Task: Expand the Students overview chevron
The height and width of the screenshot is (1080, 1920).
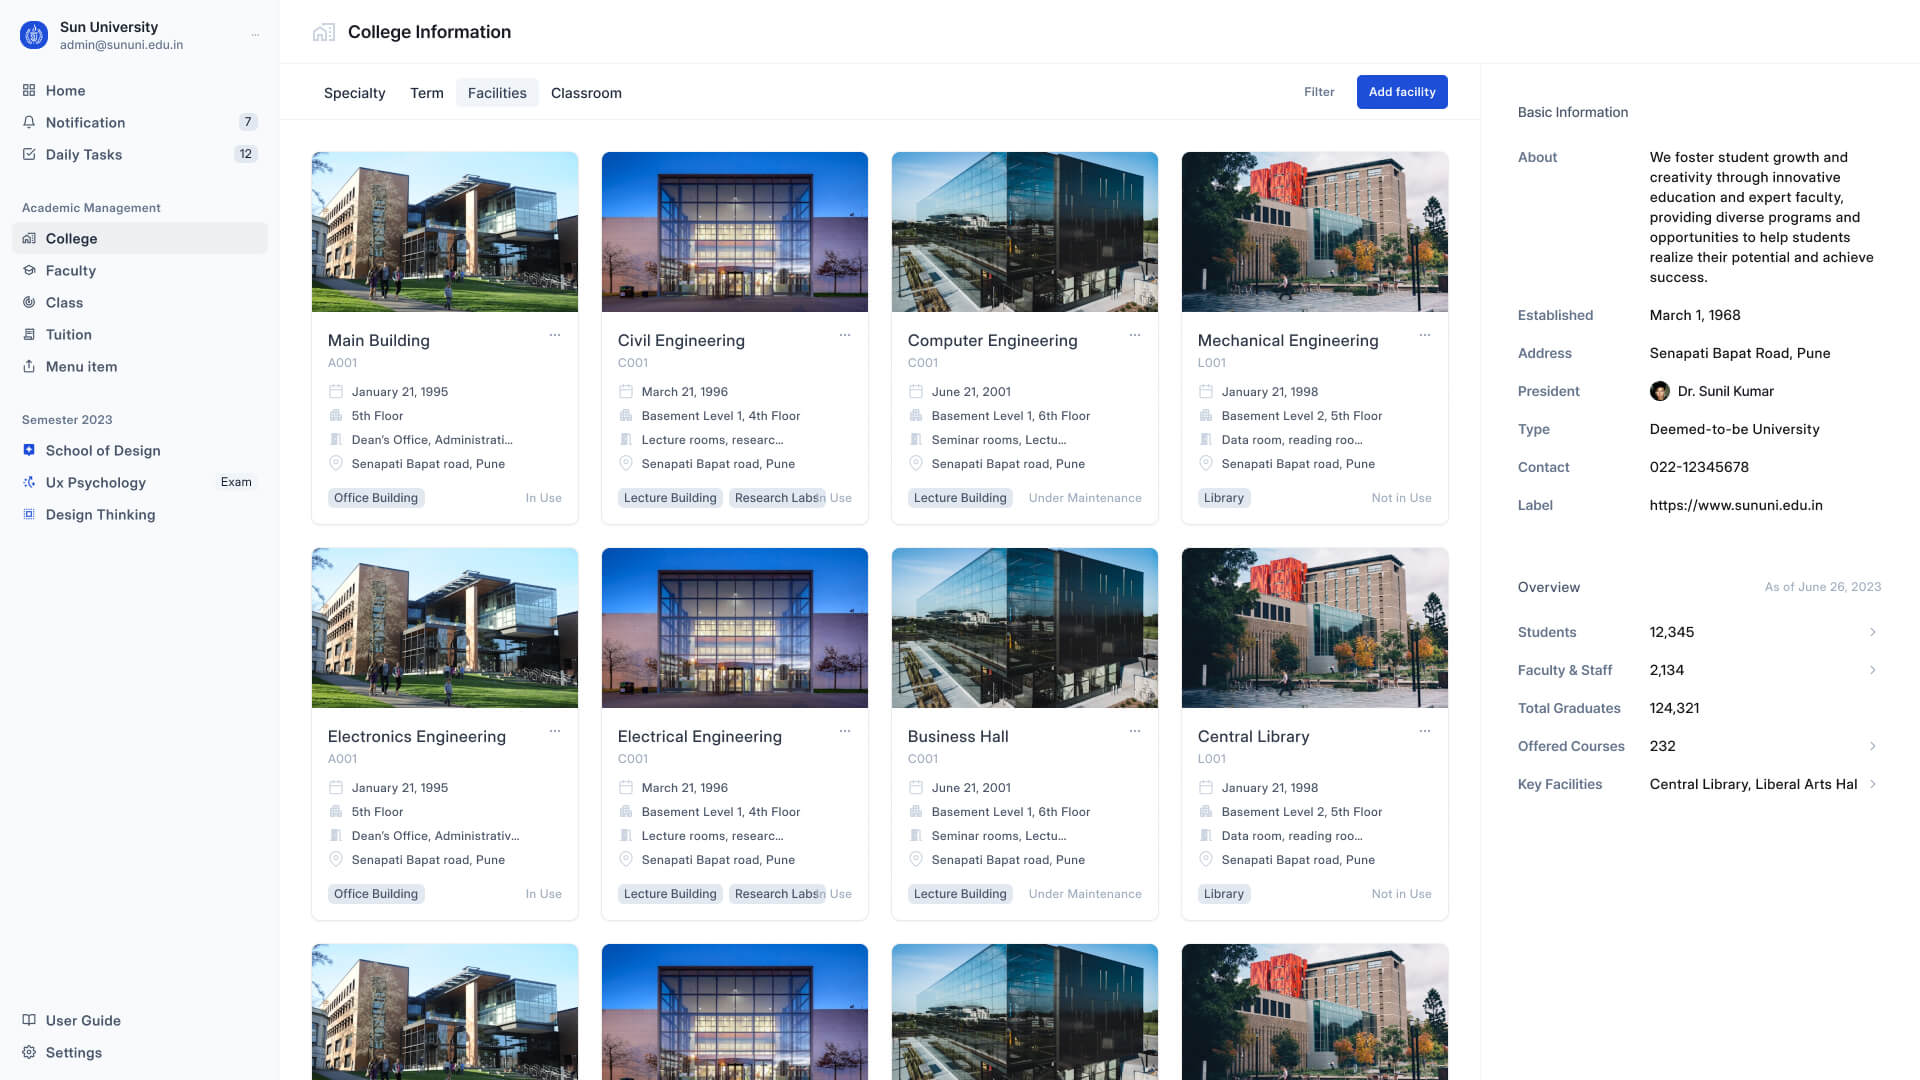Action: coord(1873,632)
